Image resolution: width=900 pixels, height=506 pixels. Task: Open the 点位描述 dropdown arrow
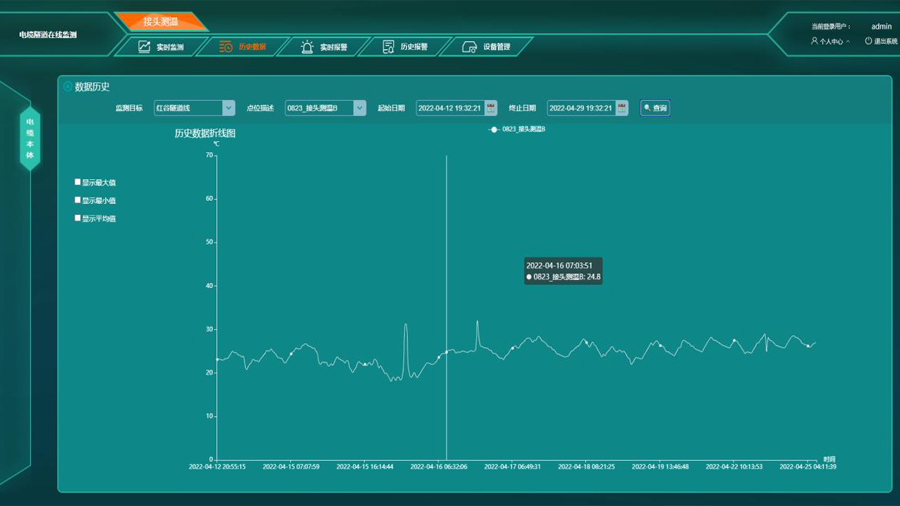(x=359, y=108)
